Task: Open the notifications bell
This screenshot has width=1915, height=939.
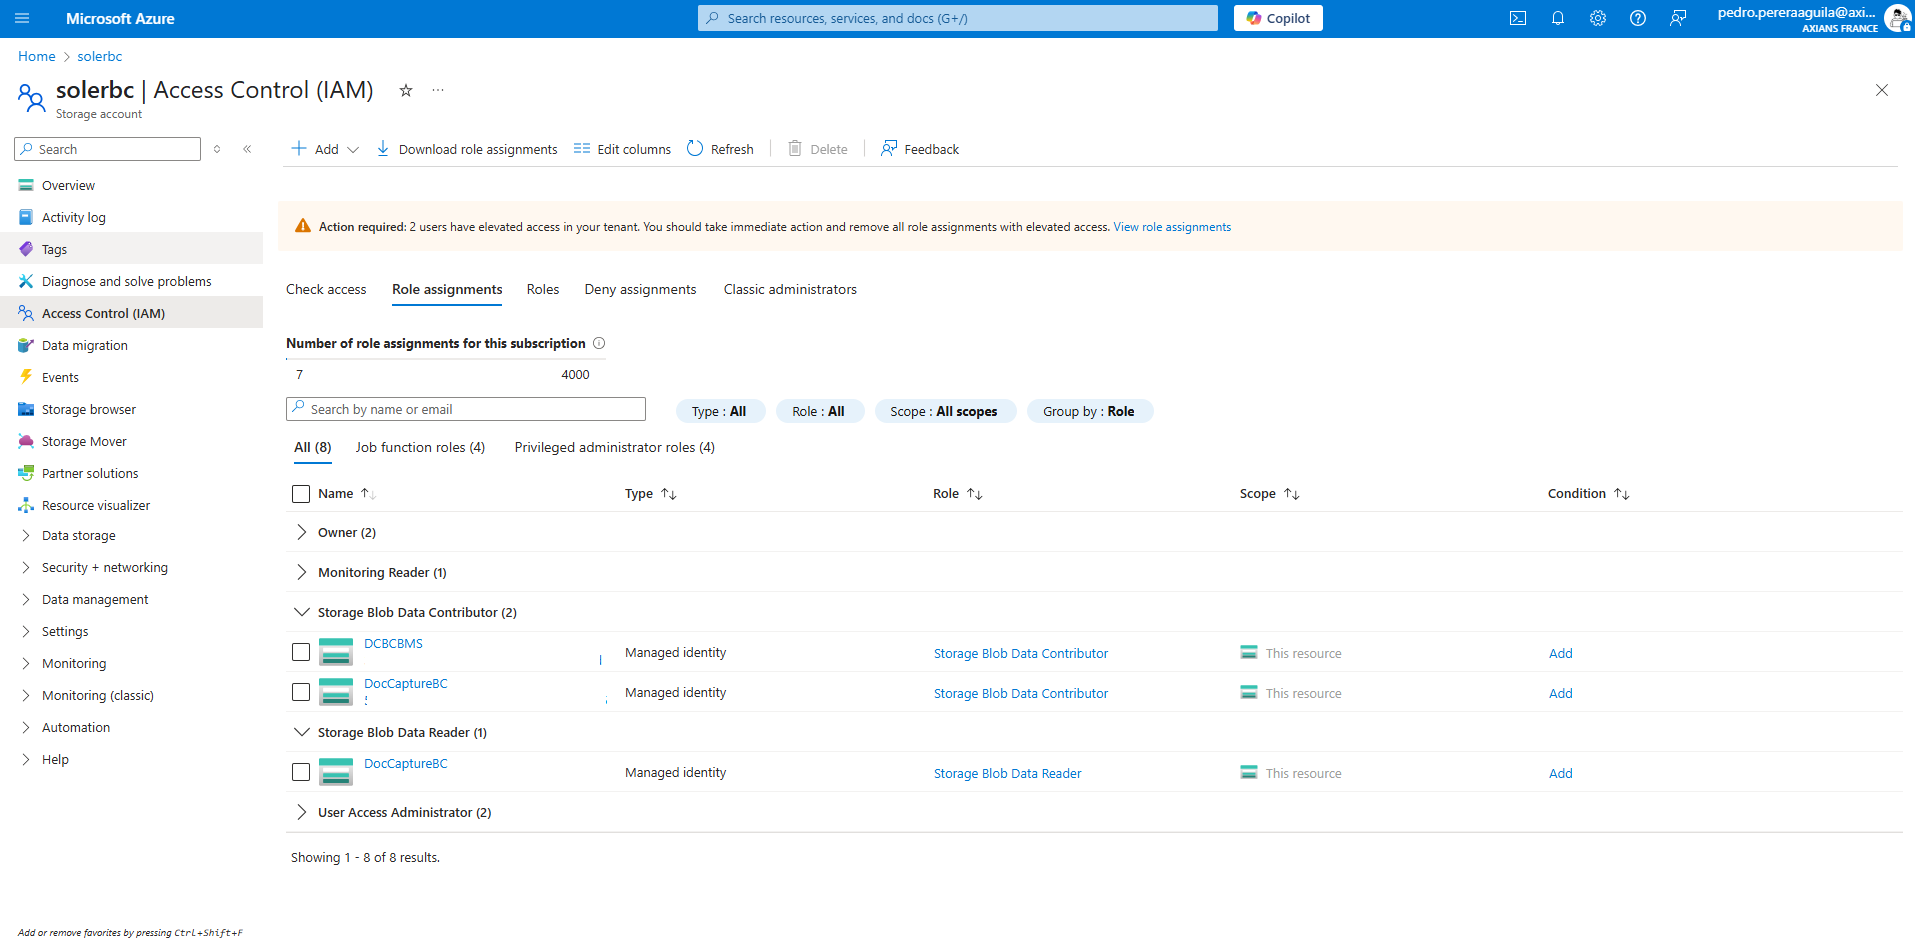Action: click(1557, 18)
